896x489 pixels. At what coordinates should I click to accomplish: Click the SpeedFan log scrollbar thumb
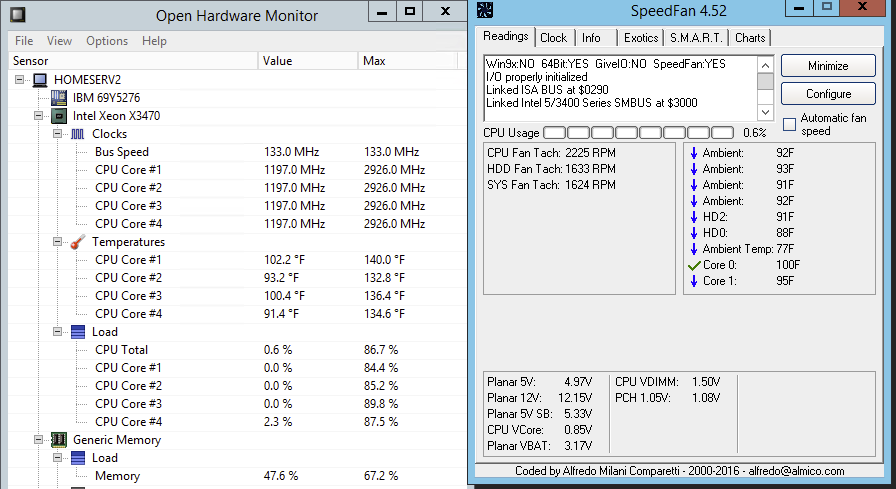point(765,81)
